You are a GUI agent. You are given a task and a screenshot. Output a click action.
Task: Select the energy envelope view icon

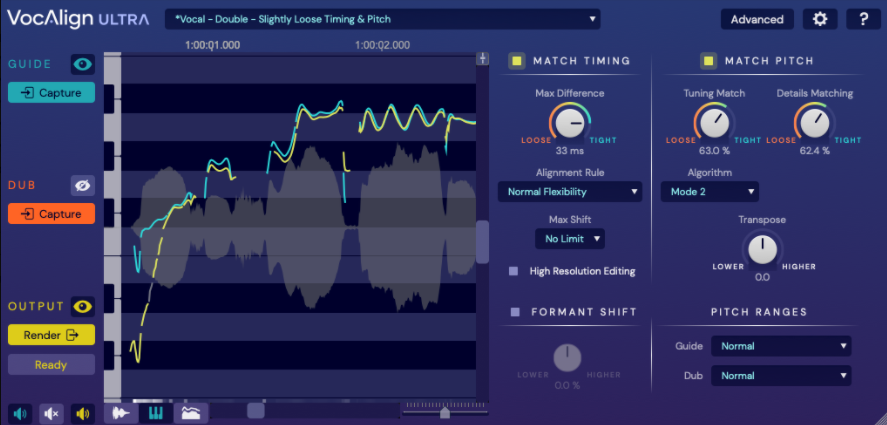click(191, 413)
